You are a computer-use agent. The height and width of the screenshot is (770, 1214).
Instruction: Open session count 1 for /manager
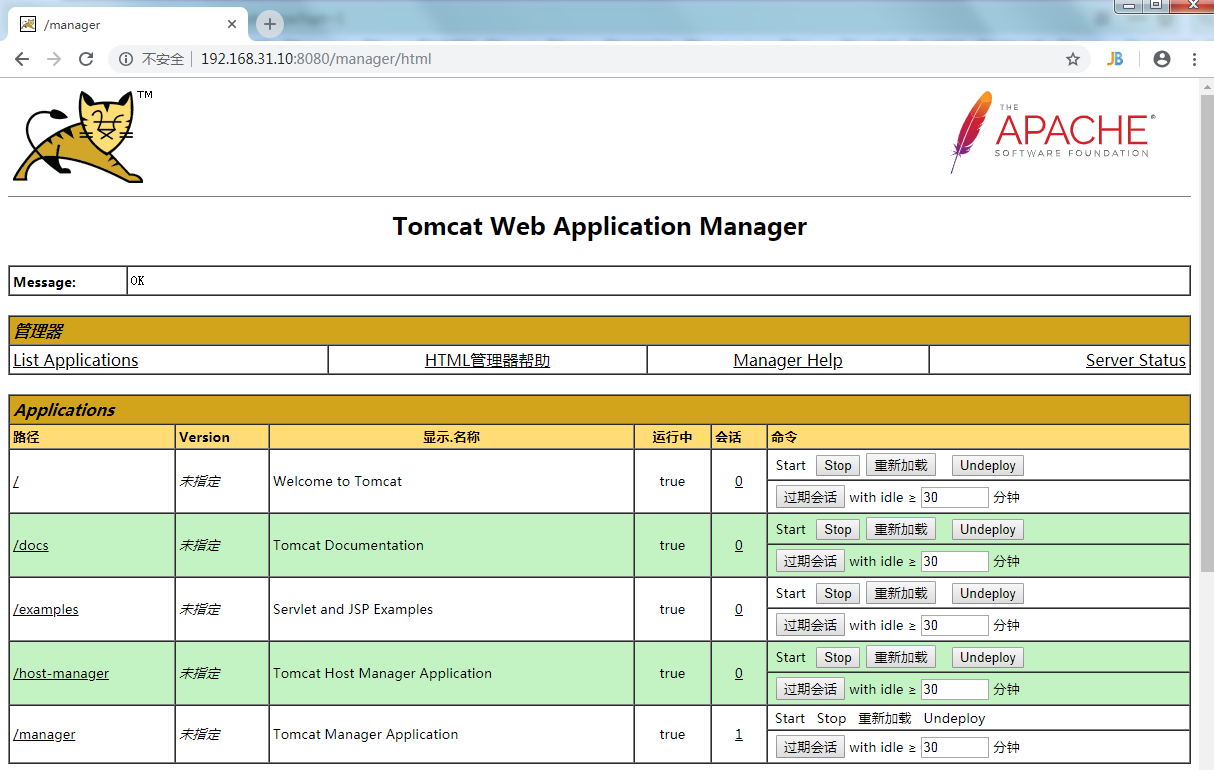pyautogui.click(x=739, y=734)
